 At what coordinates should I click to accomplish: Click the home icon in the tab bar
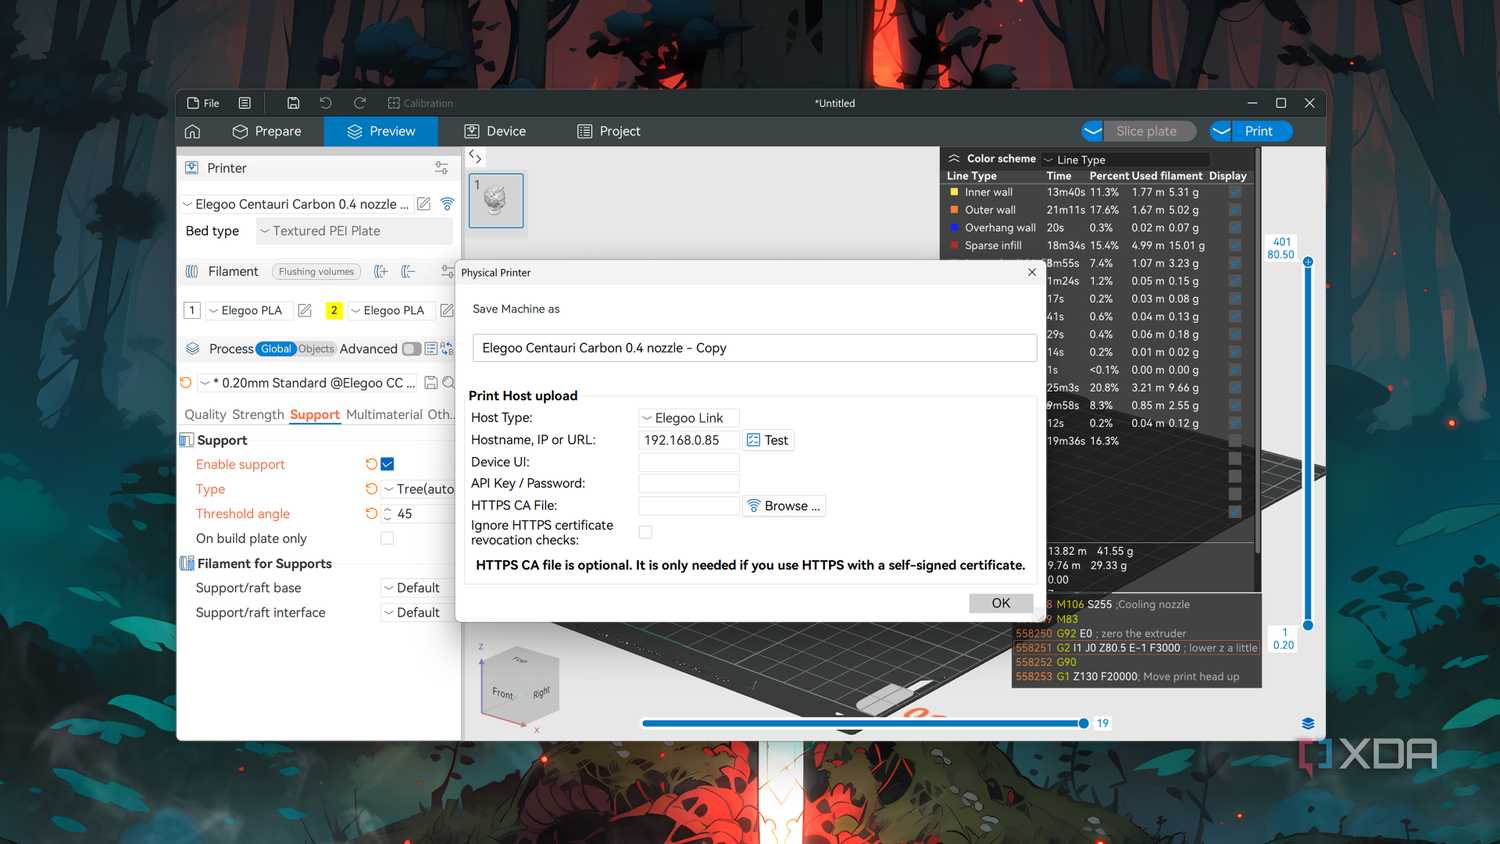[x=193, y=131]
